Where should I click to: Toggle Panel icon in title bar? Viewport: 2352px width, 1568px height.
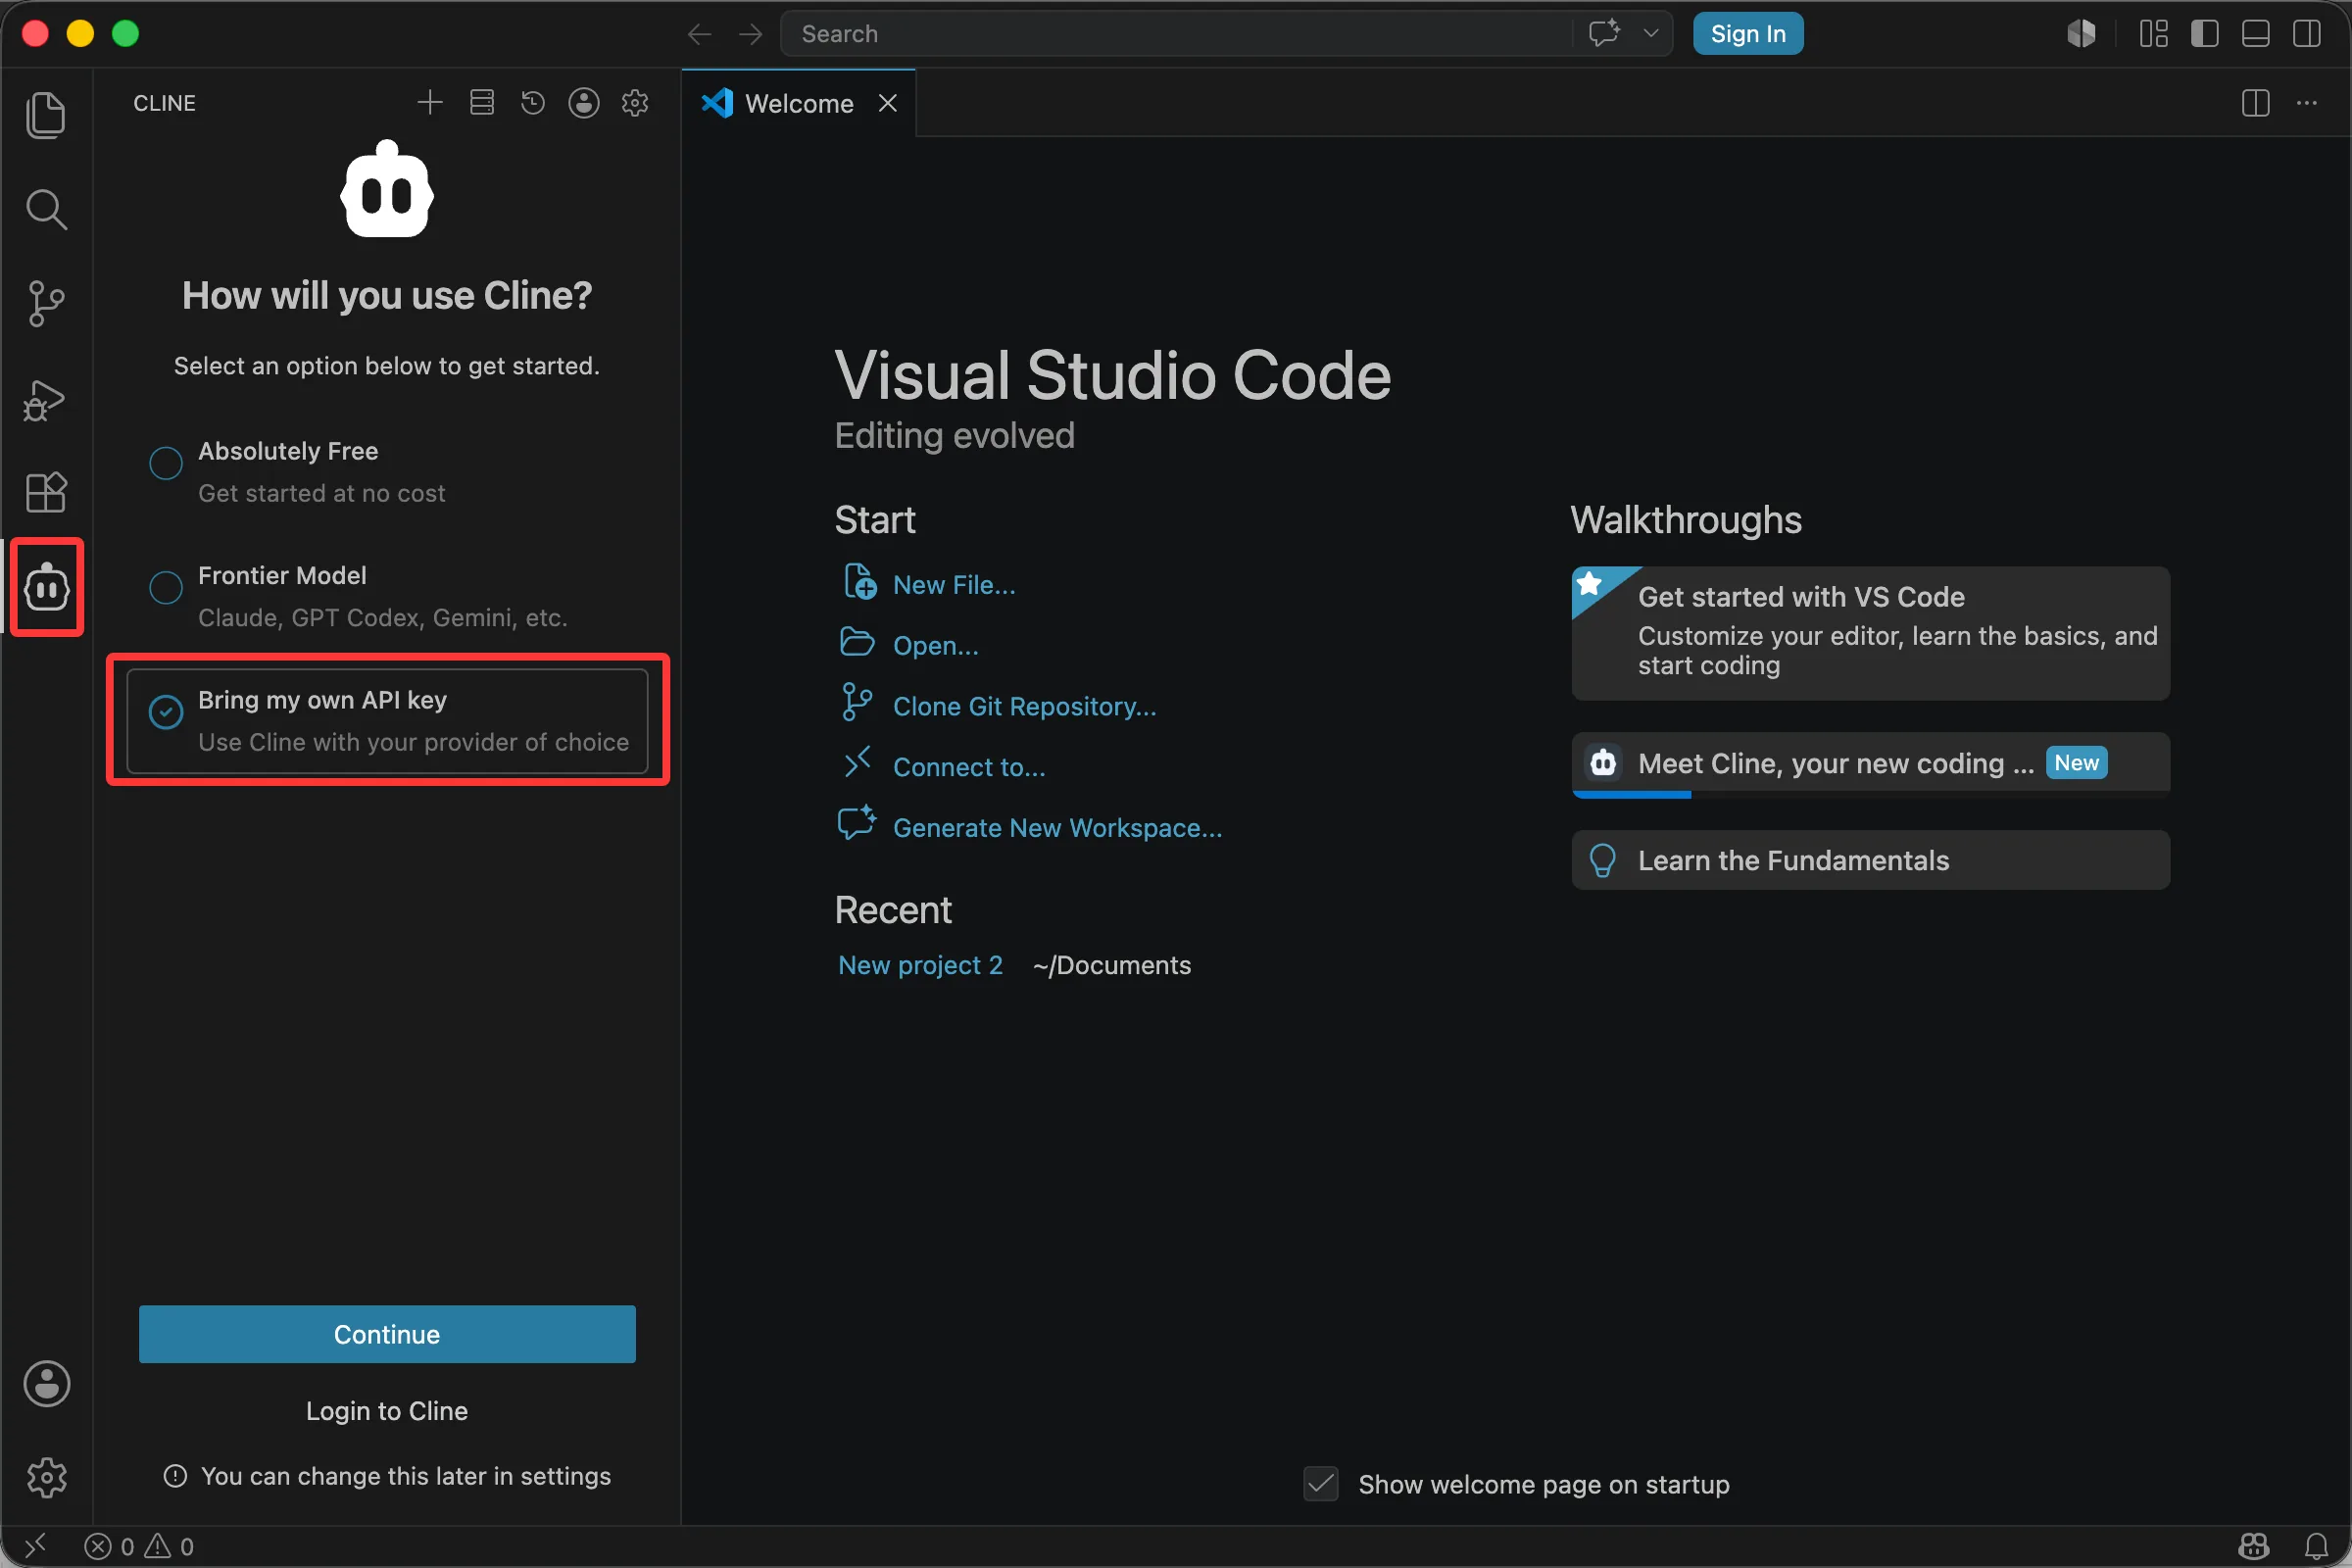pyautogui.click(x=2256, y=33)
